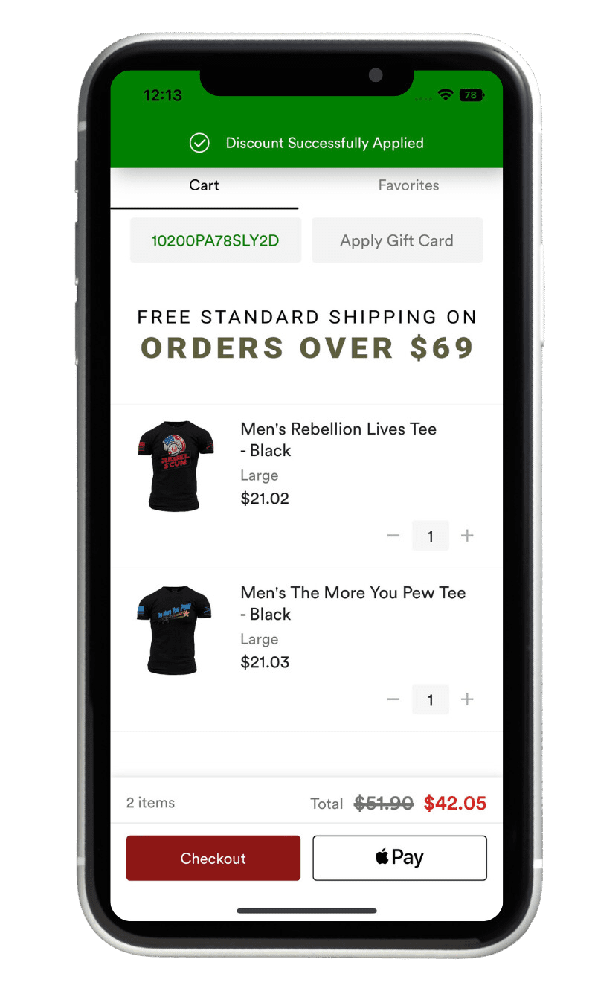Open The More You Pew Tee thumbnail
The width and height of the screenshot is (595, 1000).
(174, 630)
